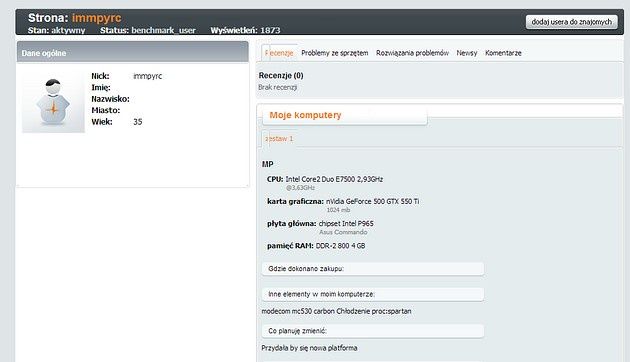This screenshot has height=362, width=630.
Task: Click the immpyrc username in page header
Action: tap(96, 18)
